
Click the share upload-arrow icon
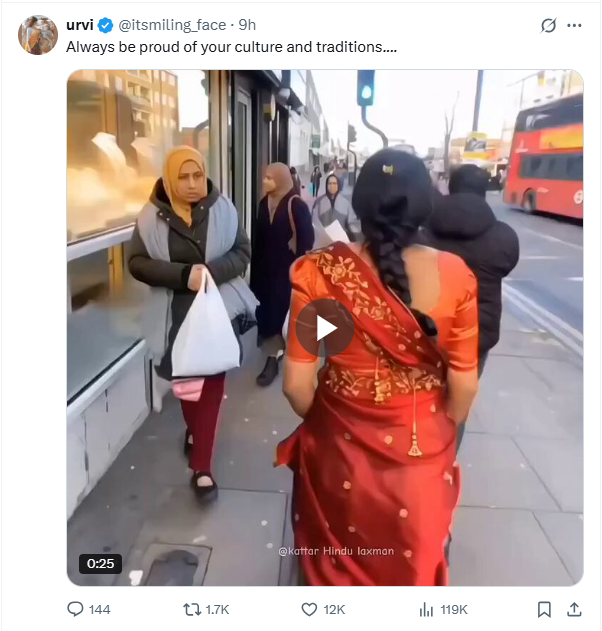[x=574, y=610]
